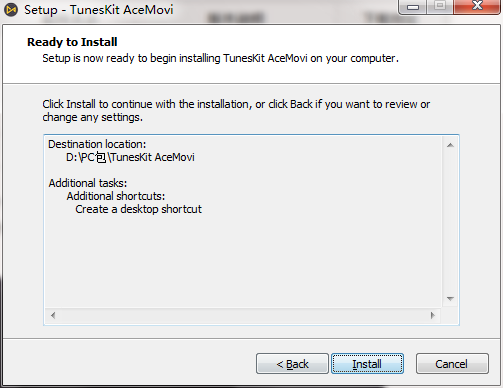The width and height of the screenshot is (503, 388).
Task: Cancel the TunesKit AceMovi setup
Action: point(452,364)
